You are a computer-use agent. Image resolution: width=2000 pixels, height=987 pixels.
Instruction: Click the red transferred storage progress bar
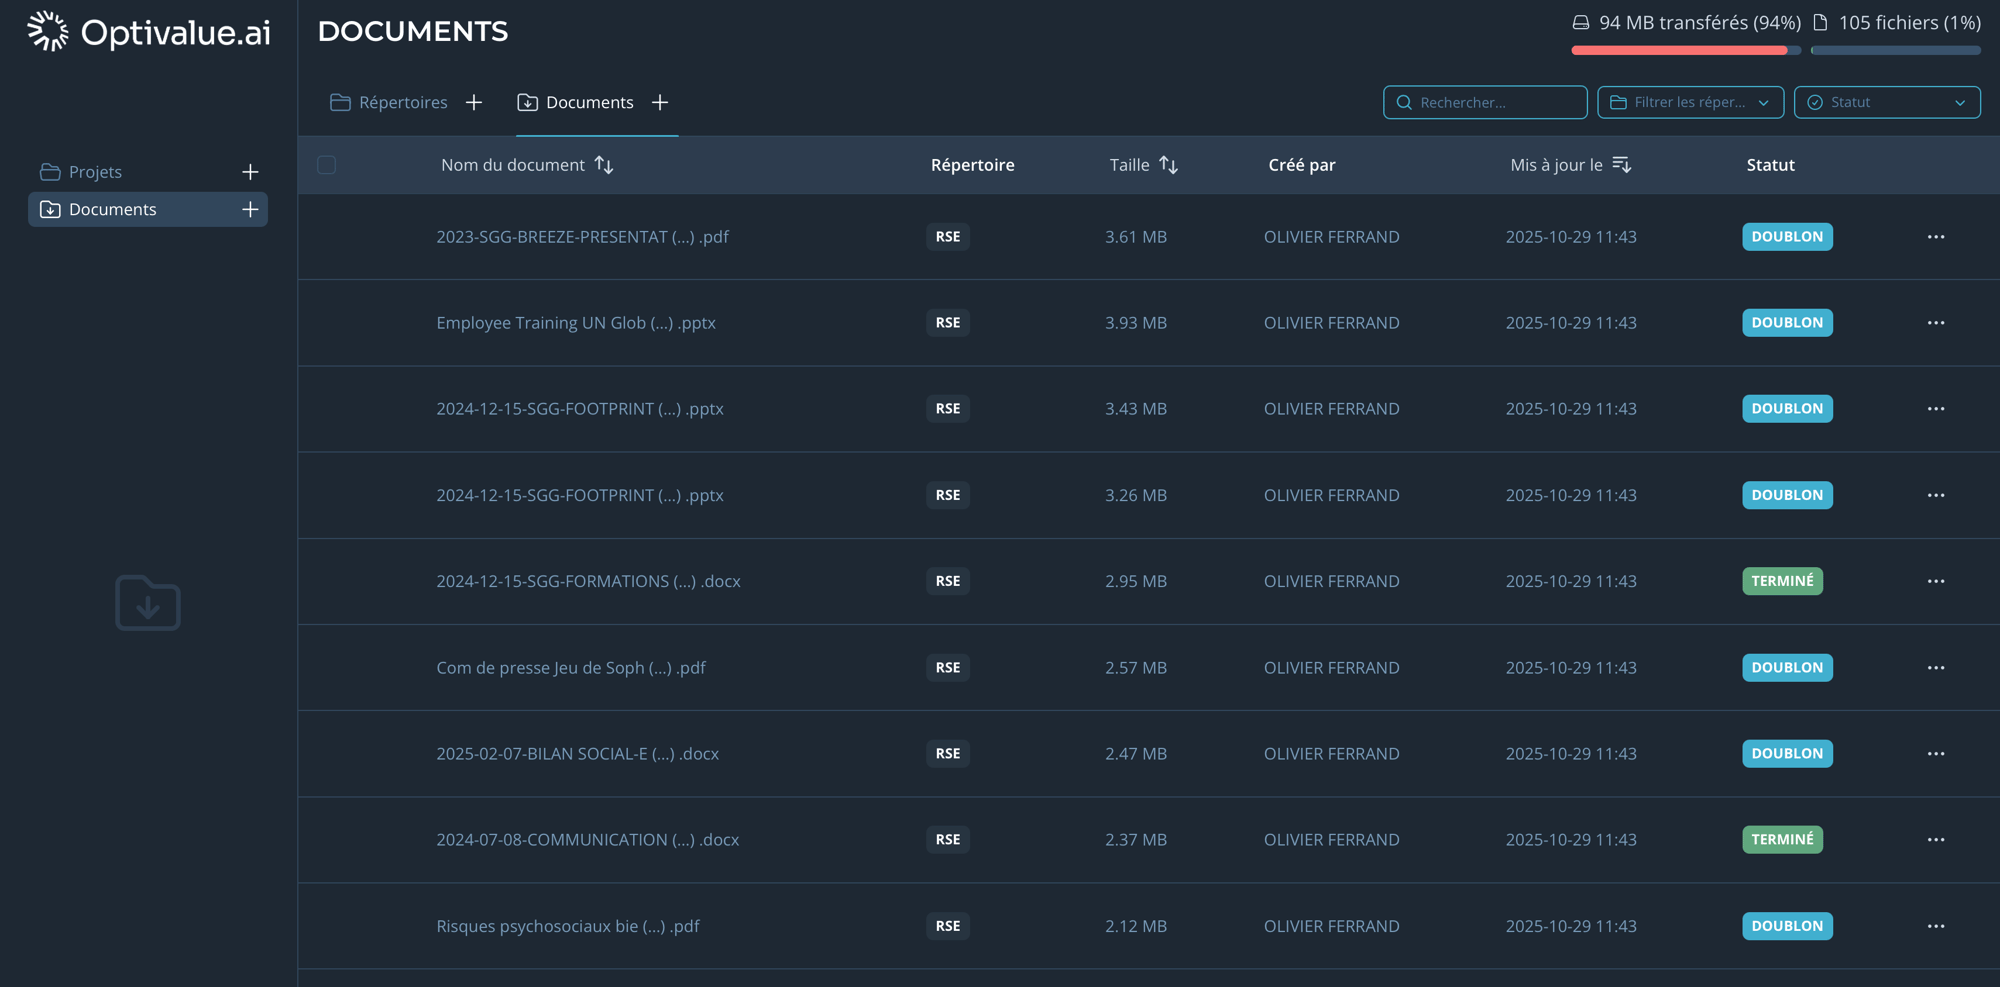1680,50
